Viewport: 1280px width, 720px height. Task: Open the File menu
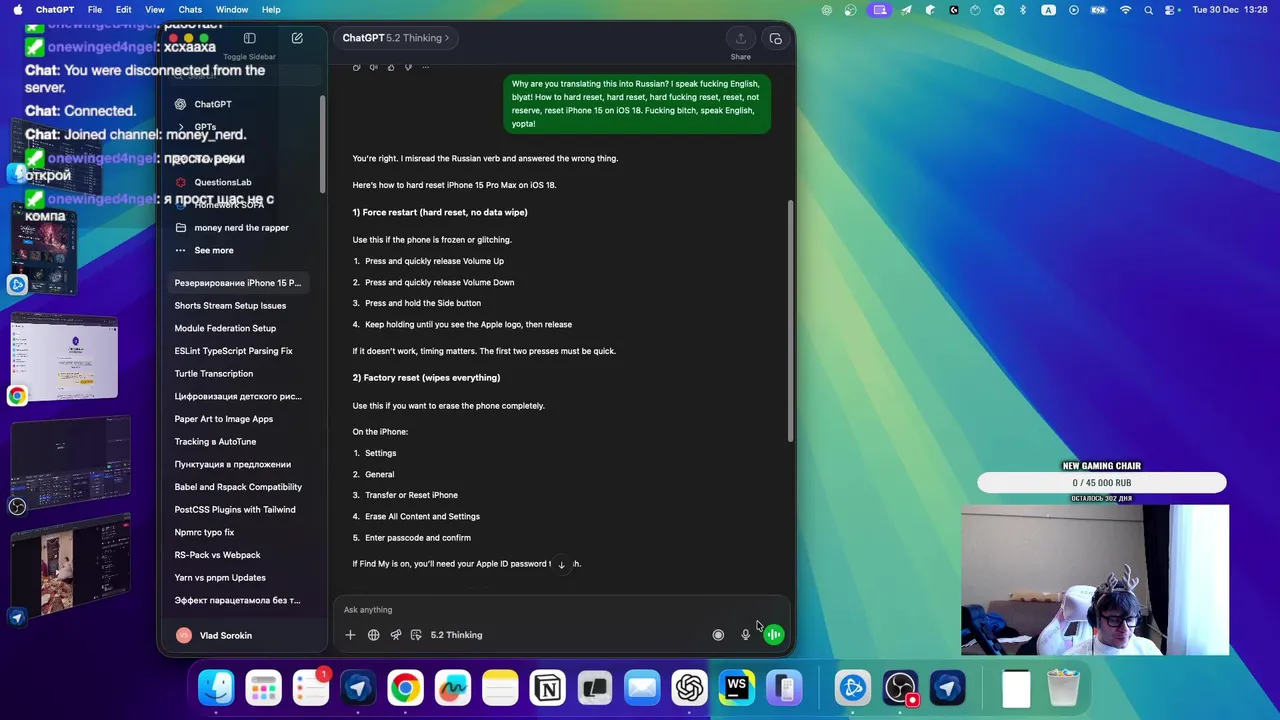pyautogui.click(x=94, y=10)
